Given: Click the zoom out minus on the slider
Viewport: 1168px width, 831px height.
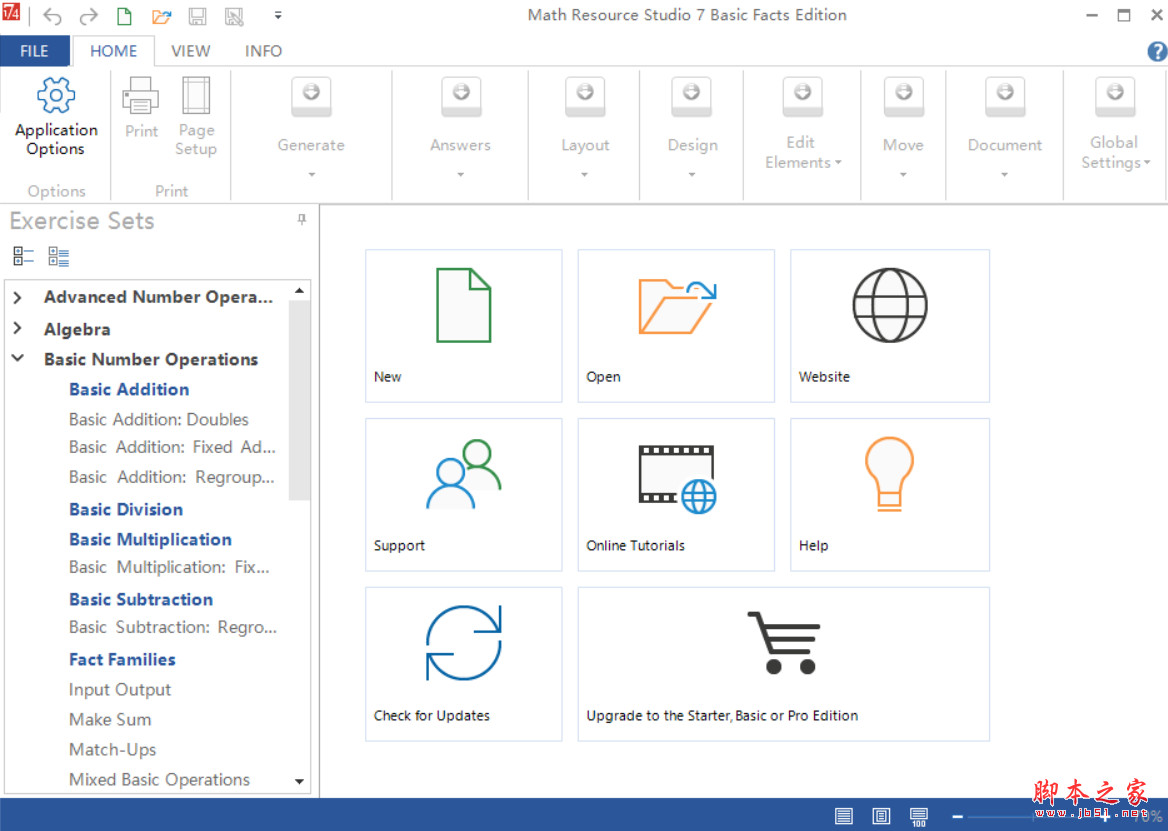Looking at the screenshot, I should 957,816.
